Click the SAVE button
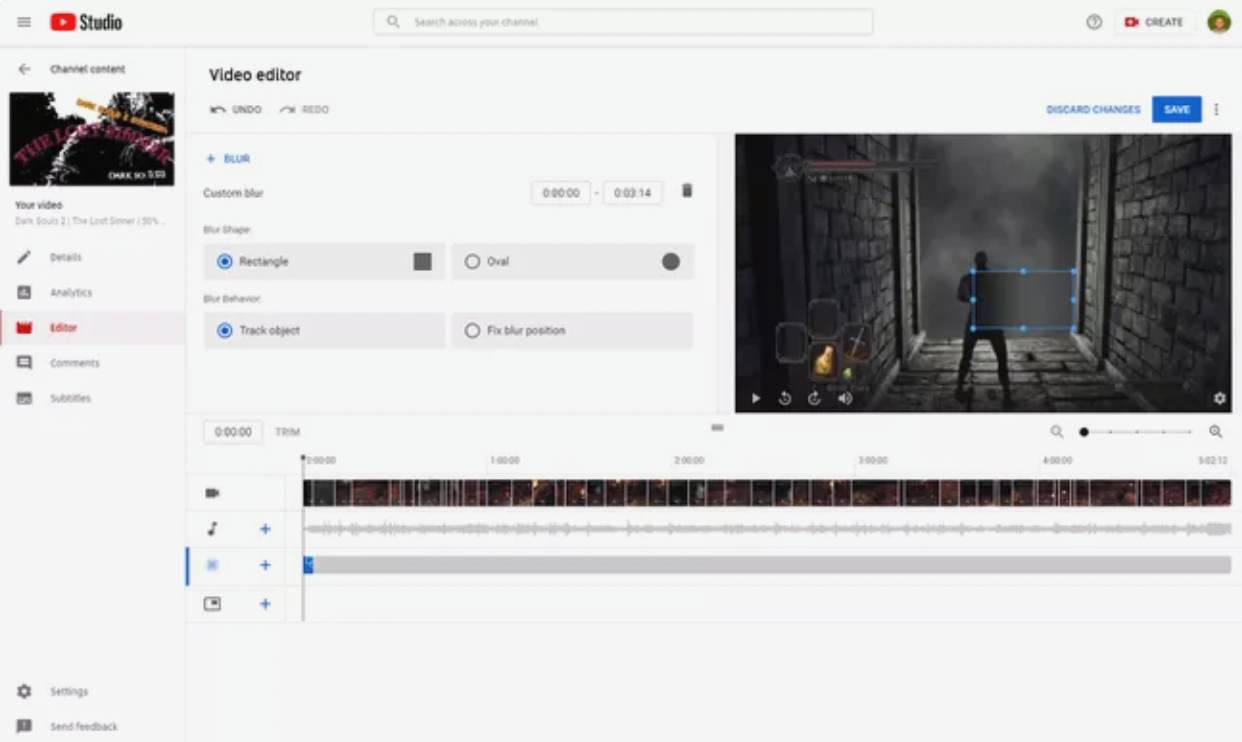 tap(1176, 109)
